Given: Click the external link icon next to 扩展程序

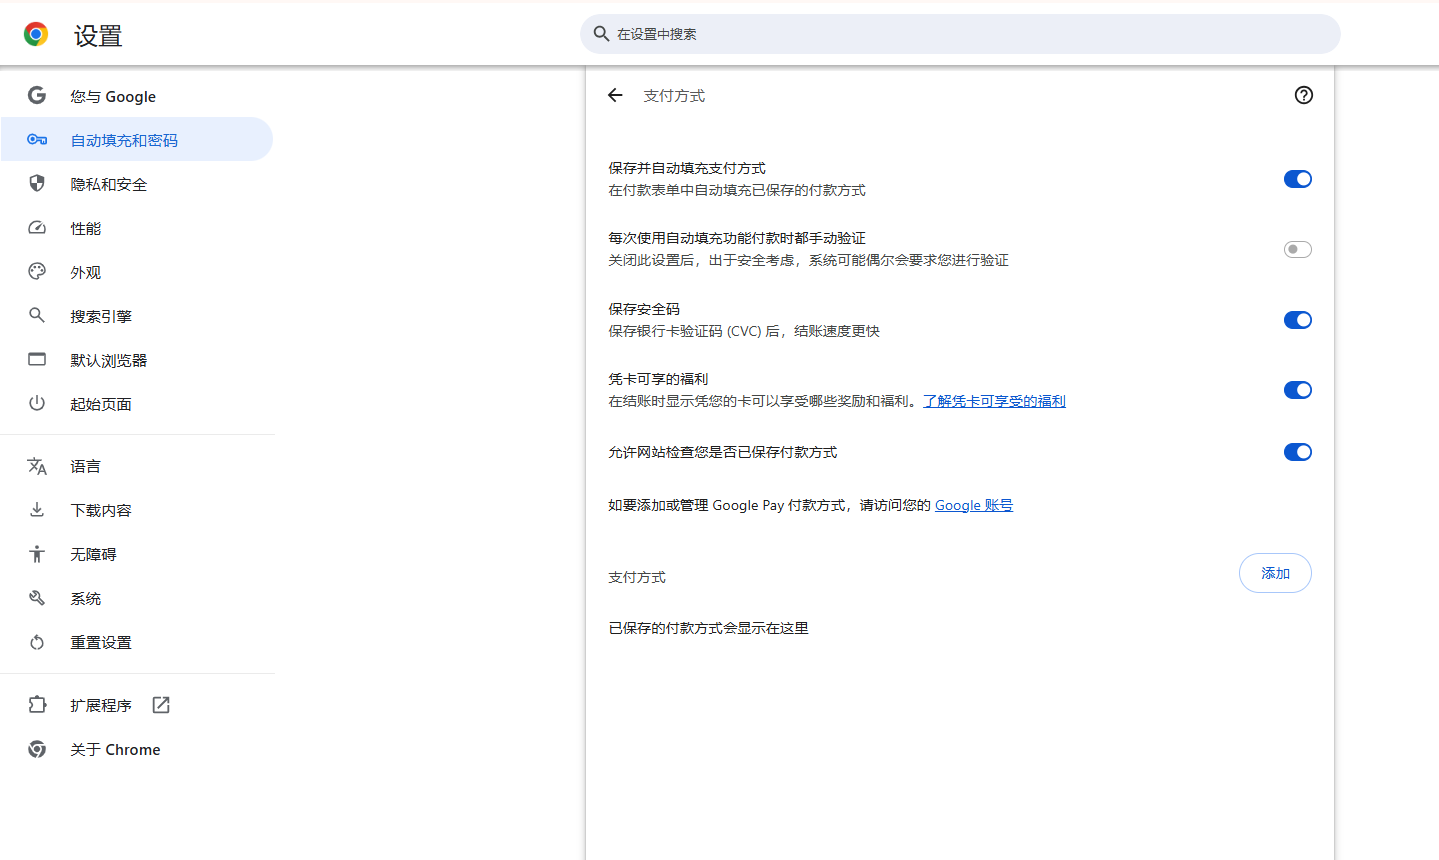Looking at the screenshot, I should pyautogui.click(x=161, y=705).
